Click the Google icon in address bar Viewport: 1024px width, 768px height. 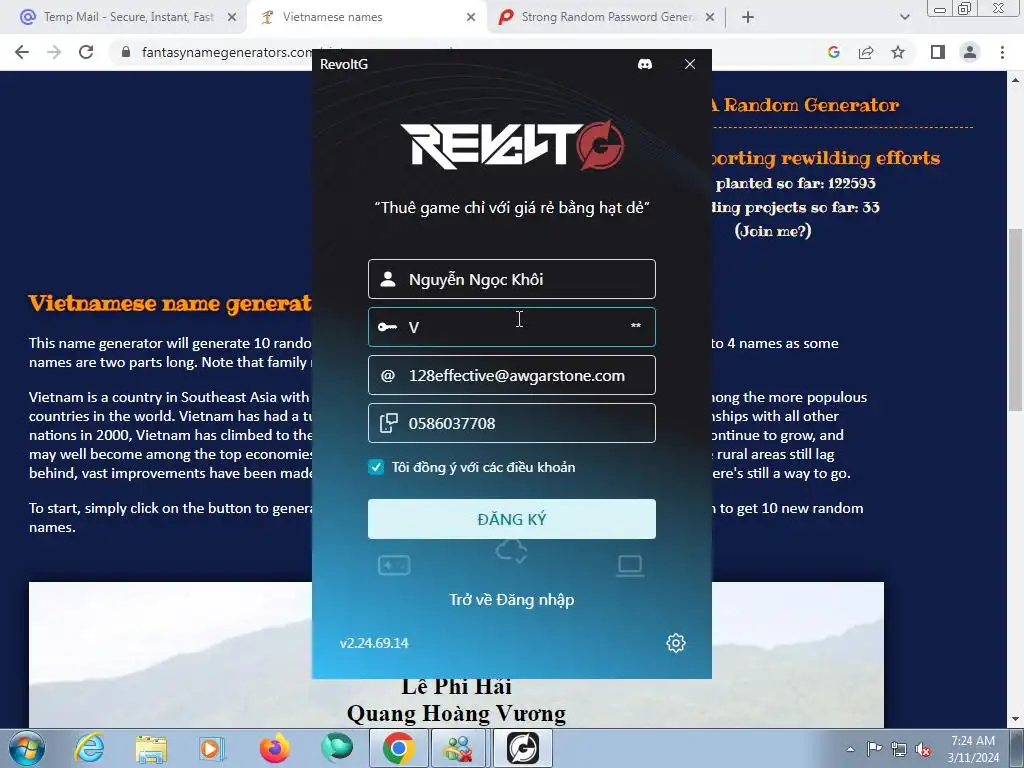[x=833, y=52]
